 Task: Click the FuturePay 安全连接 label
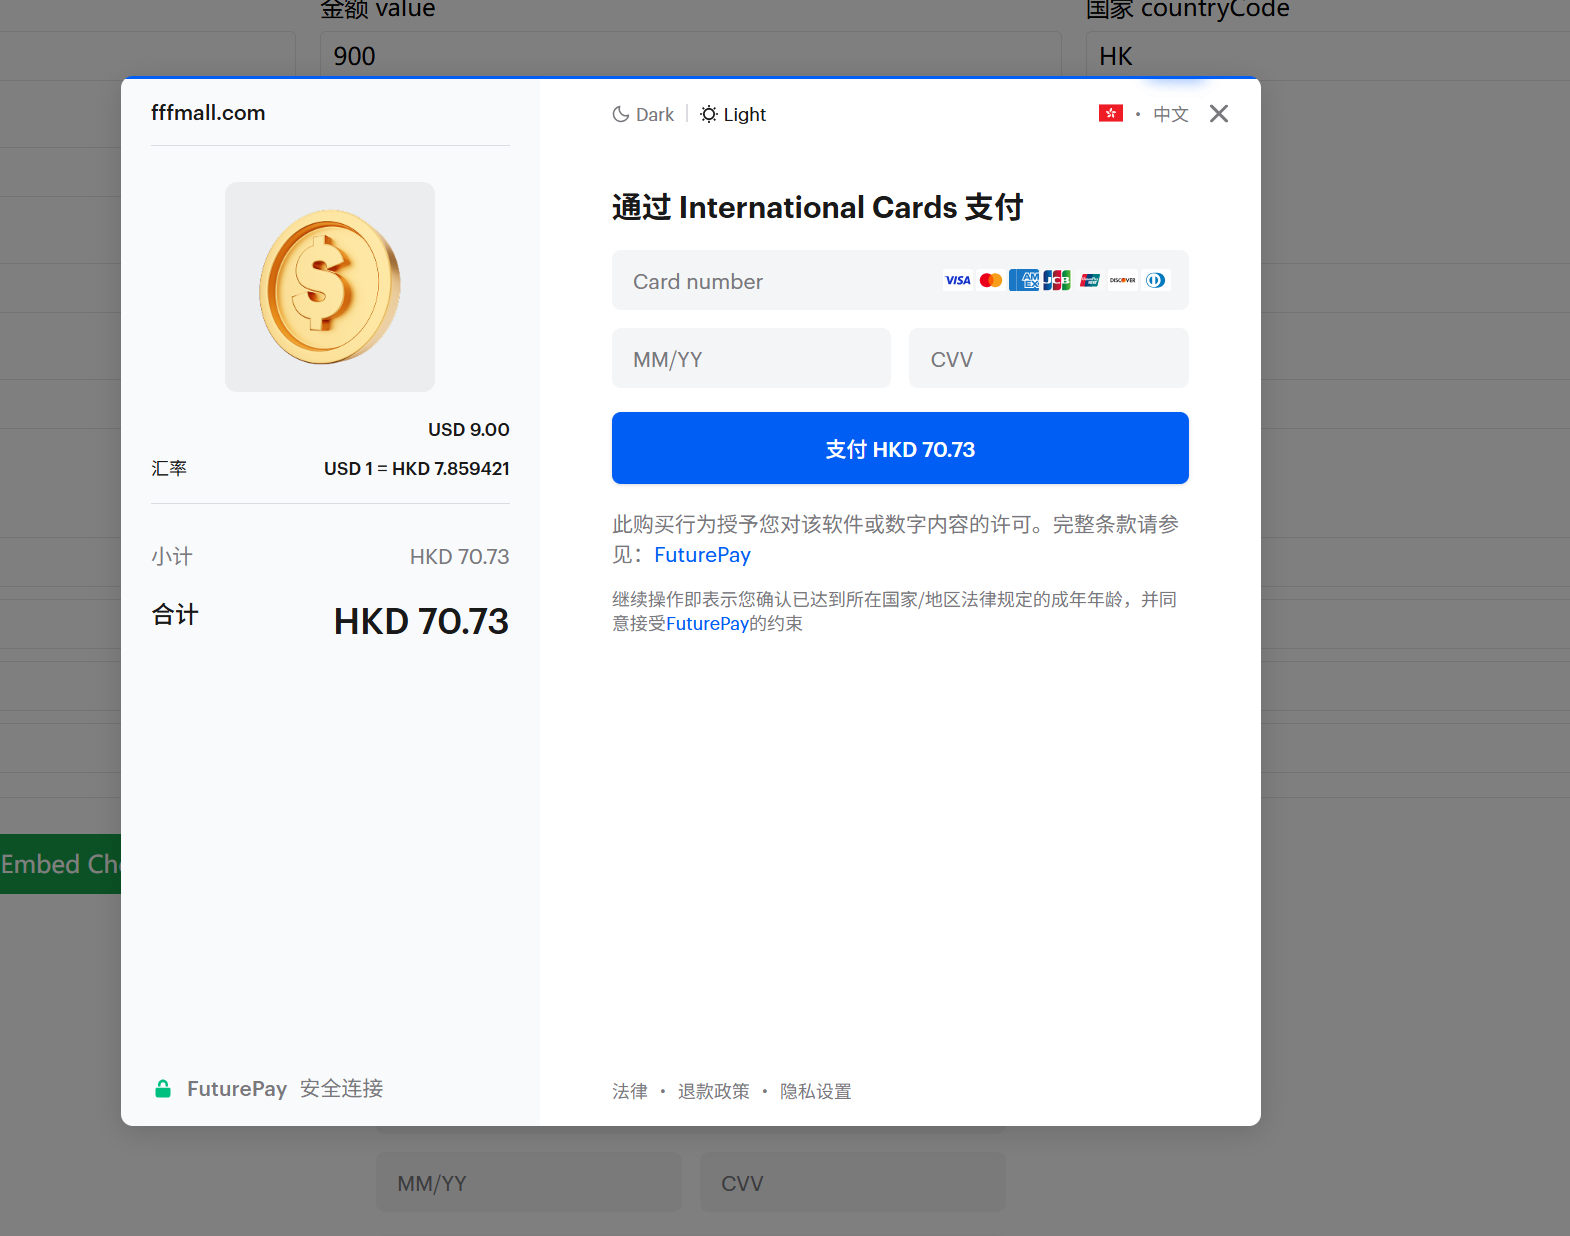pos(285,1089)
